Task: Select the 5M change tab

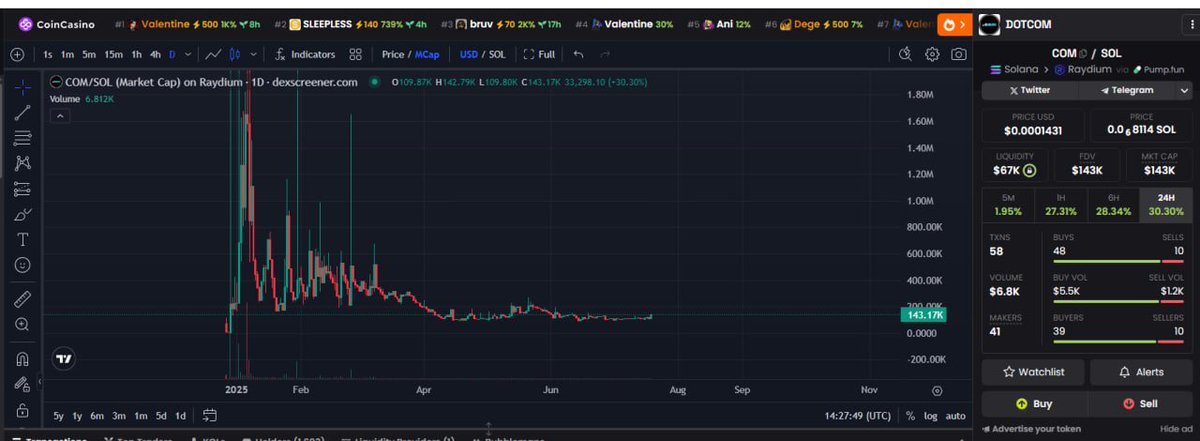Action: [x=1007, y=205]
